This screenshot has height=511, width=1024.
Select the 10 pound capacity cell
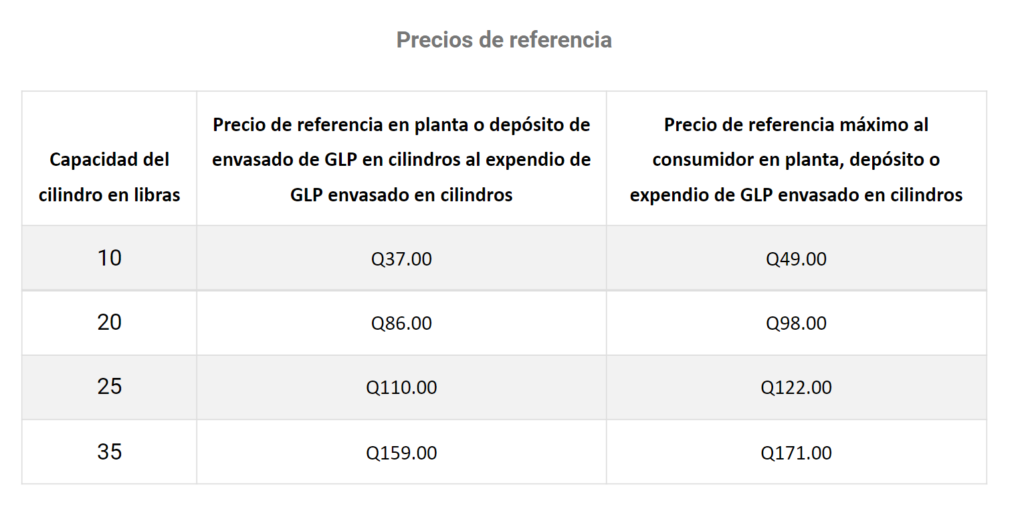tap(109, 258)
